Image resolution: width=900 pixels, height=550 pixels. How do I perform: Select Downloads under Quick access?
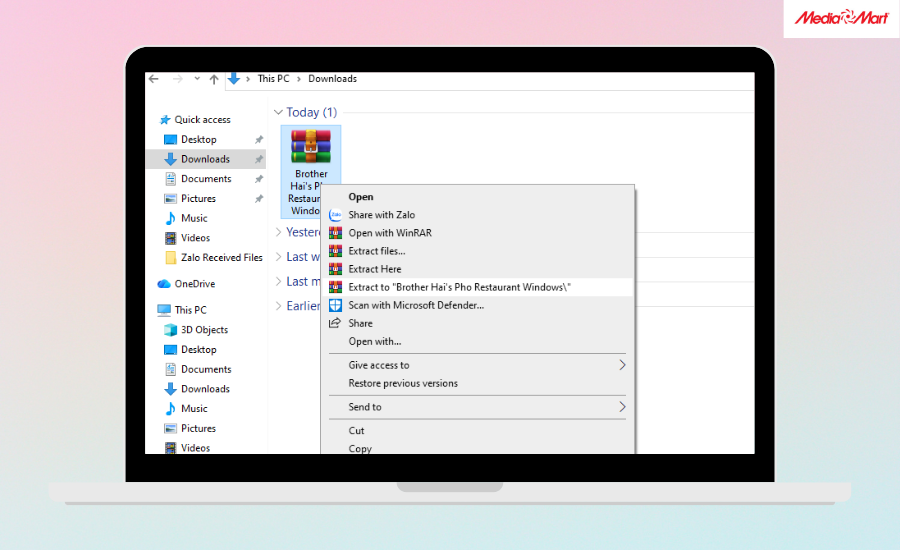point(205,159)
